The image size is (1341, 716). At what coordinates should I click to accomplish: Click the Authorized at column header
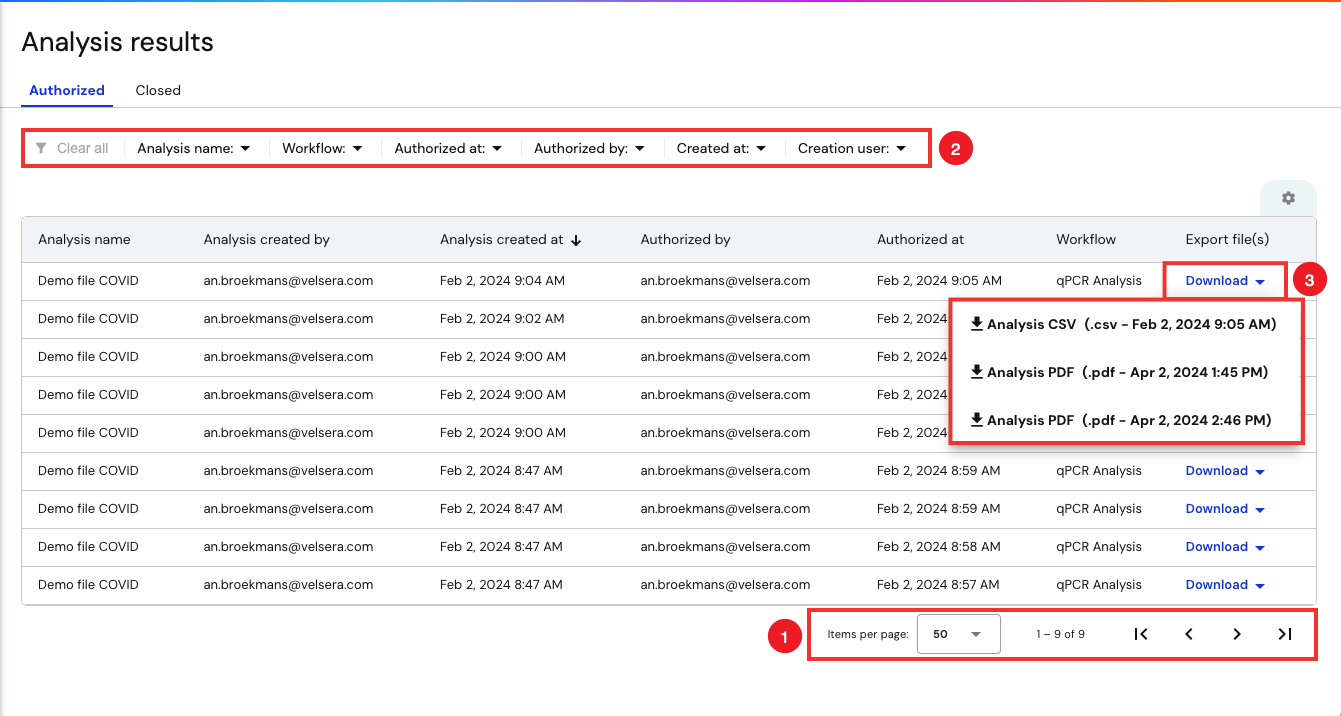[x=920, y=240]
